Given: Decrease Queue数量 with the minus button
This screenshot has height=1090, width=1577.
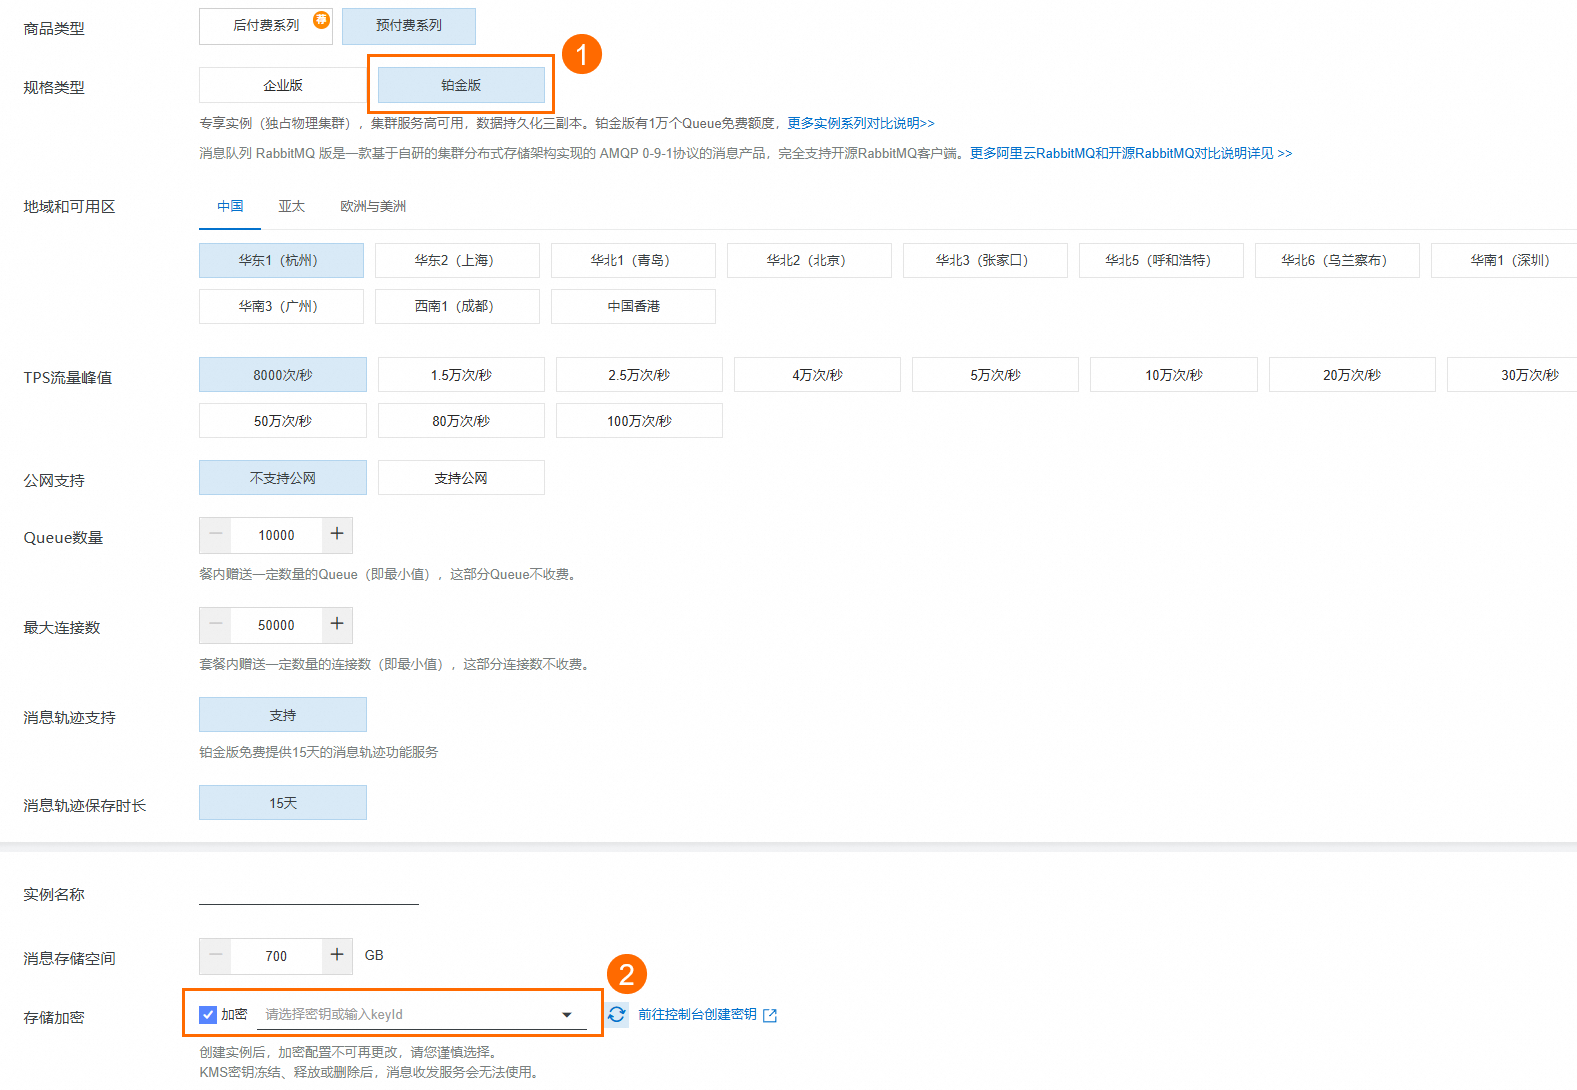Looking at the screenshot, I should 215,535.
